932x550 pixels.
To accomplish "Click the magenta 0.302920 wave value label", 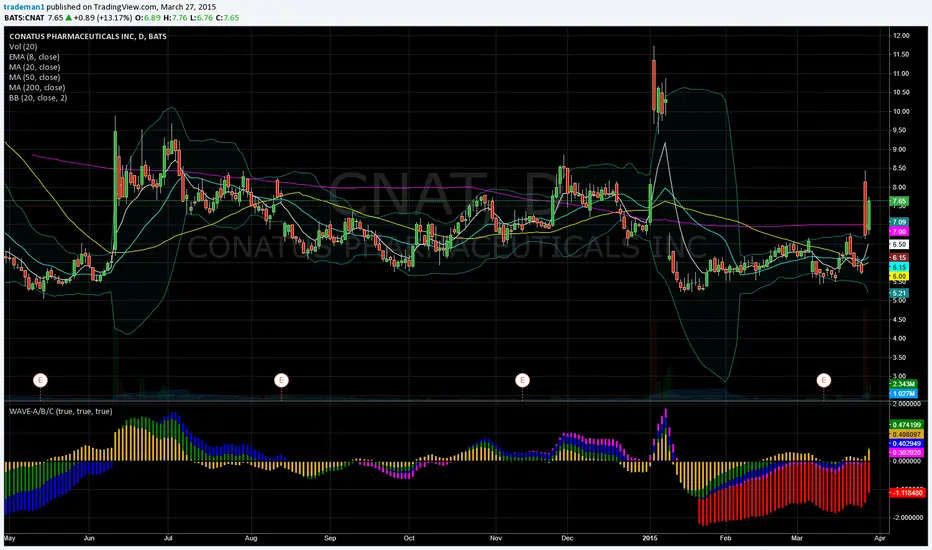I will click(906, 452).
